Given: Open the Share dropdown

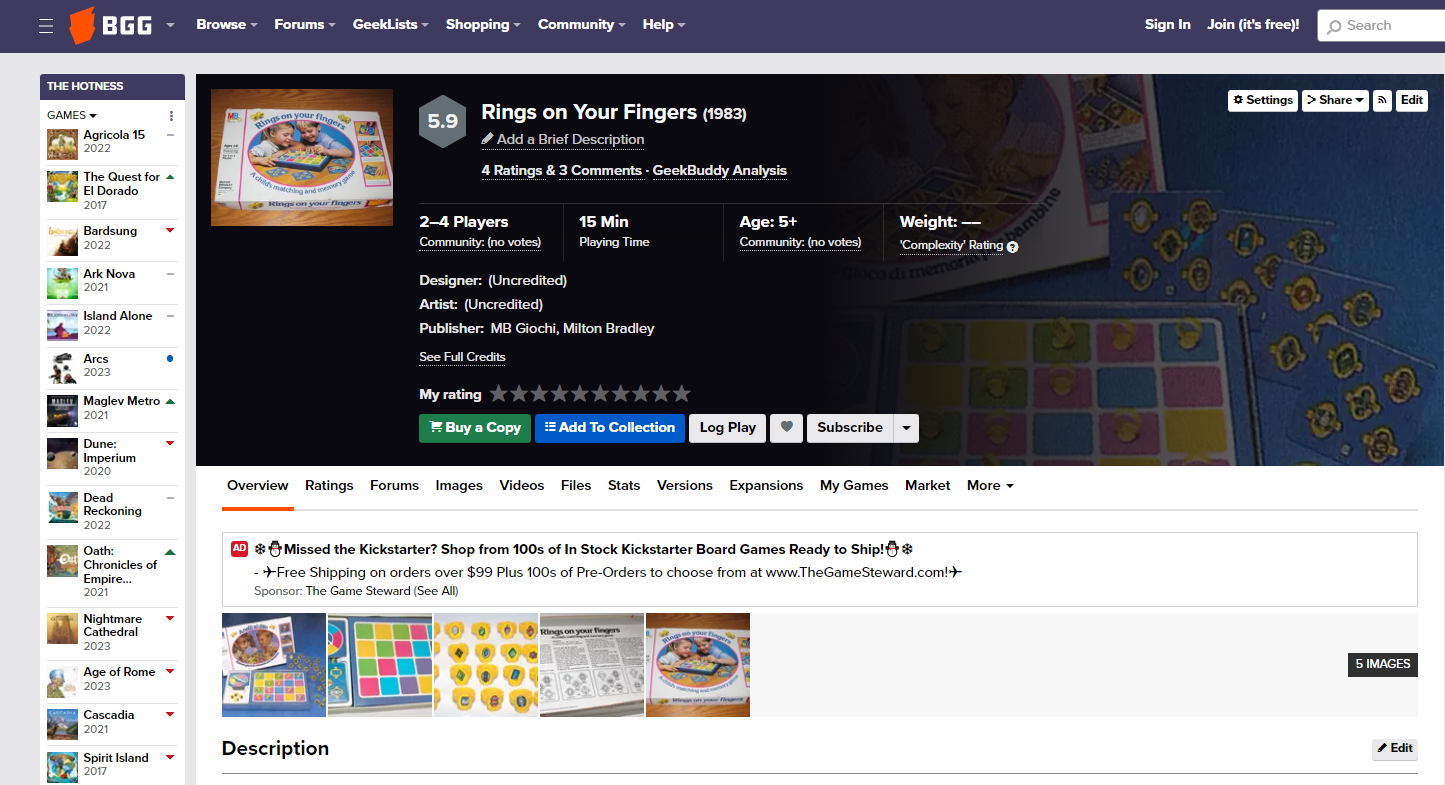Looking at the screenshot, I should click(x=1335, y=100).
